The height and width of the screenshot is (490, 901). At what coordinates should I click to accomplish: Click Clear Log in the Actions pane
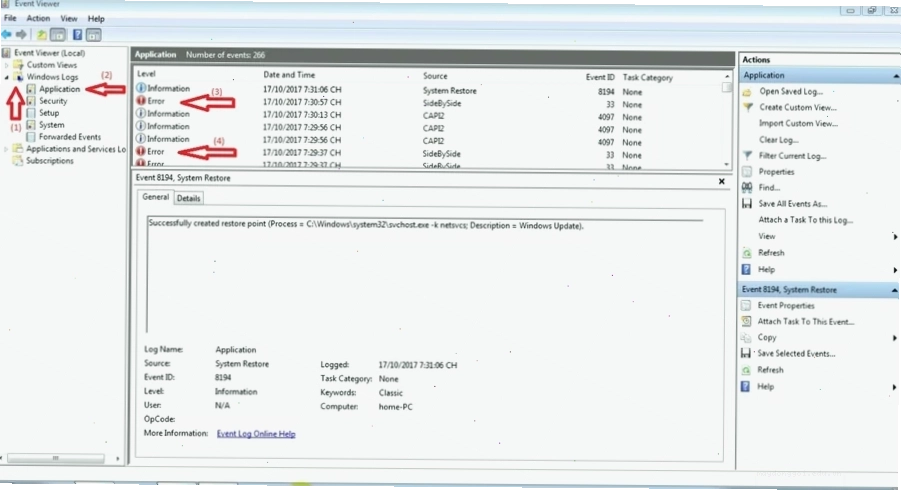click(778, 140)
